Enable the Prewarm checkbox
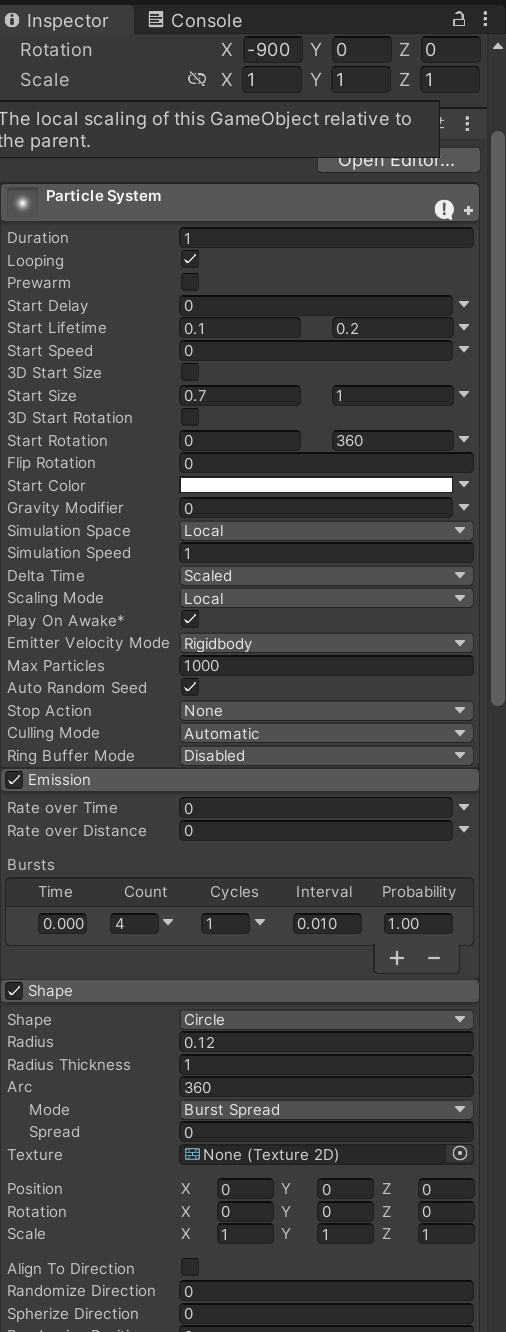The image size is (506, 1332). (x=190, y=283)
